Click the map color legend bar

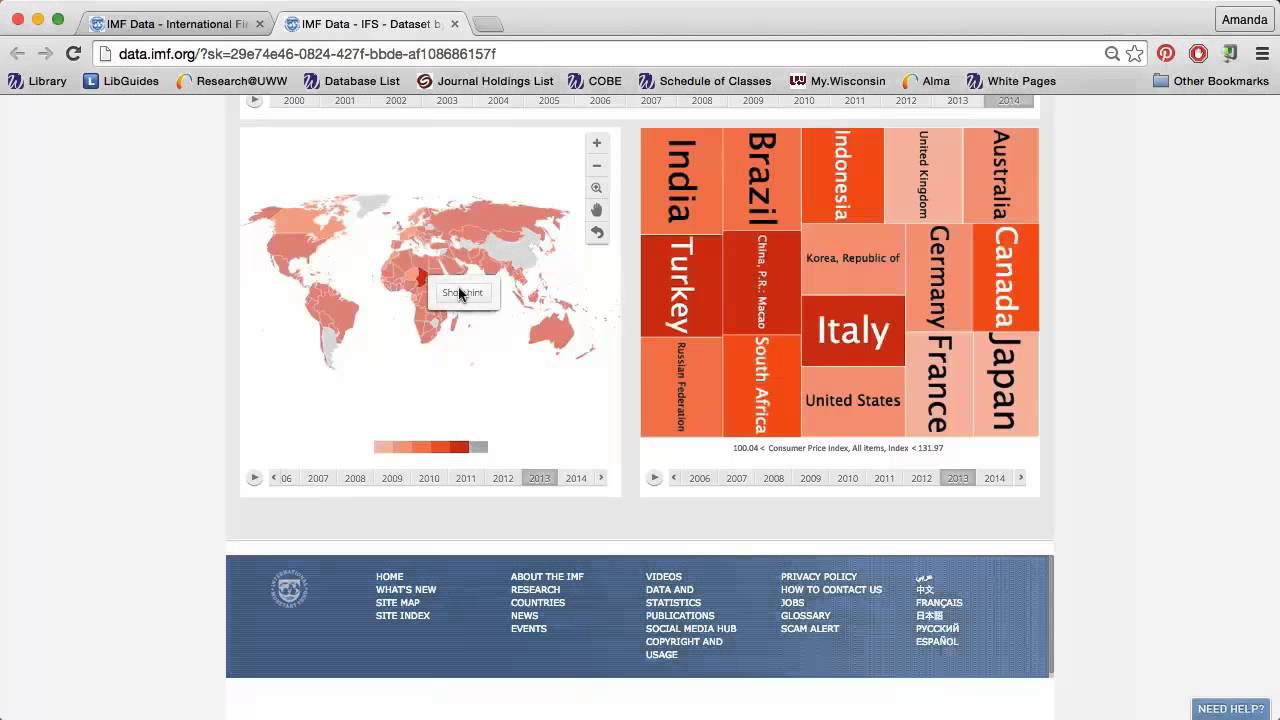tap(431, 447)
